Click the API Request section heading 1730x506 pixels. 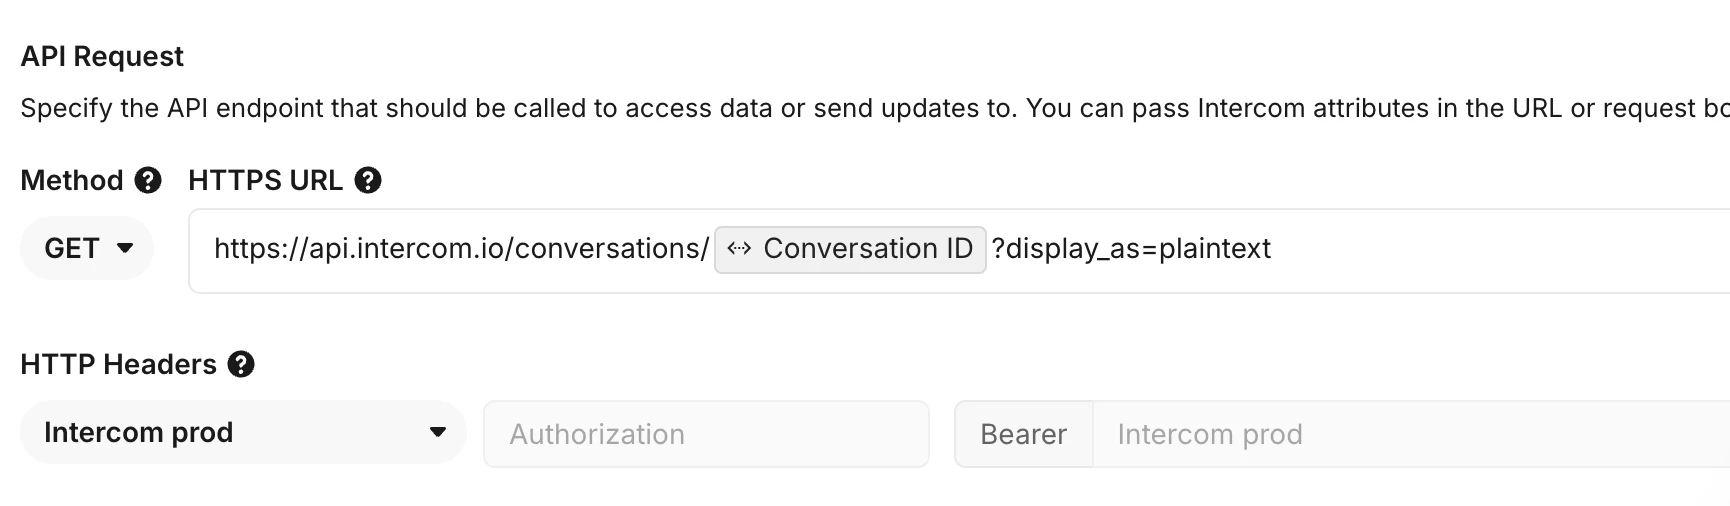pos(102,56)
